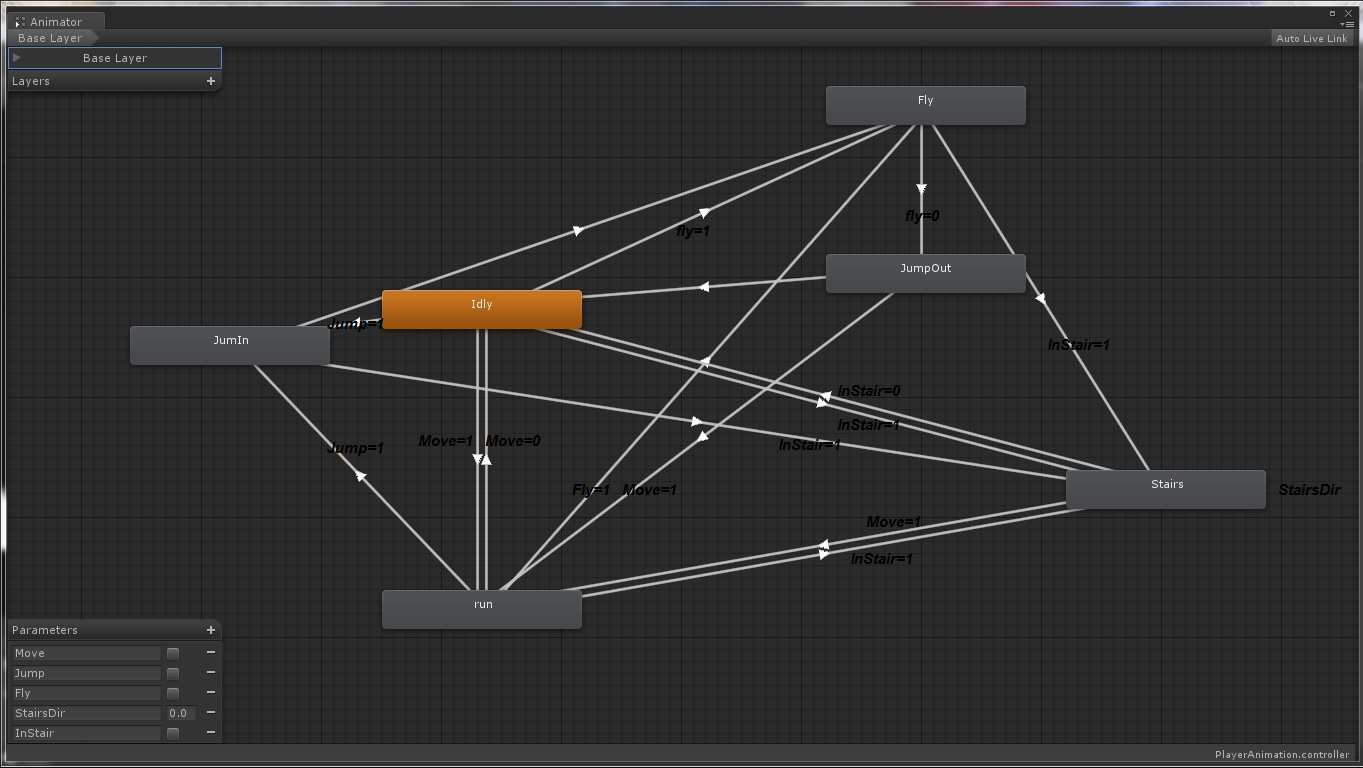1363x768 pixels.
Task: Enable the Jump parameter checkbox
Action: point(173,673)
